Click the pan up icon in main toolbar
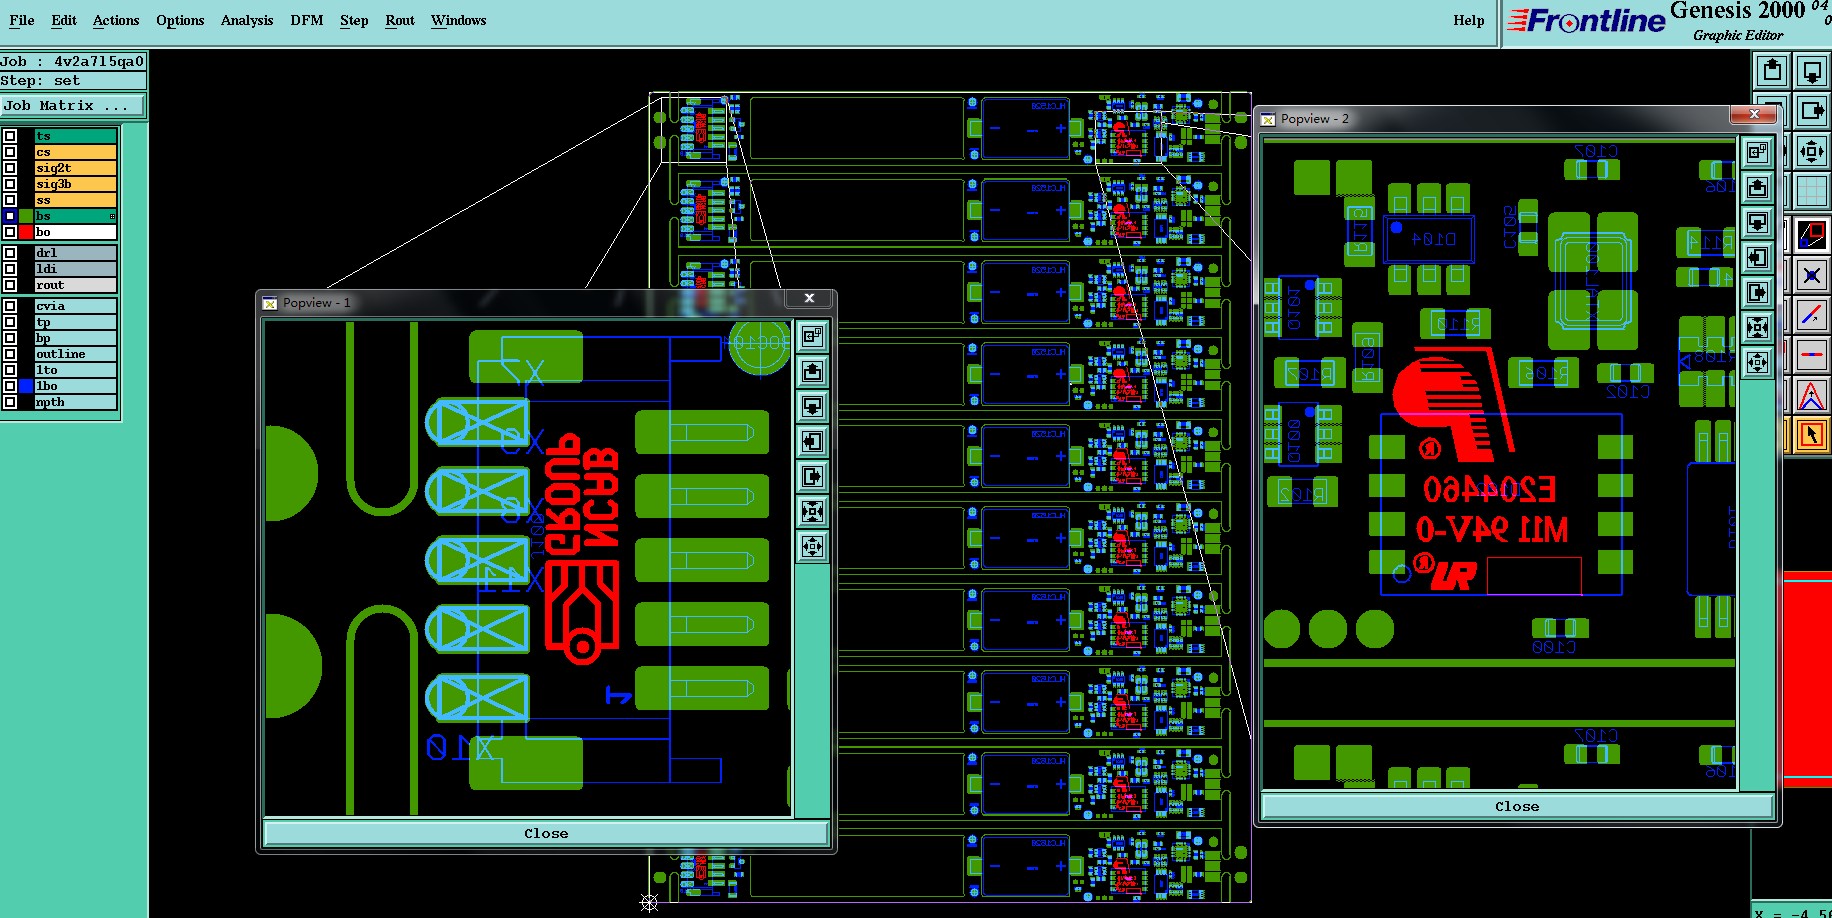 tap(1772, 71)
